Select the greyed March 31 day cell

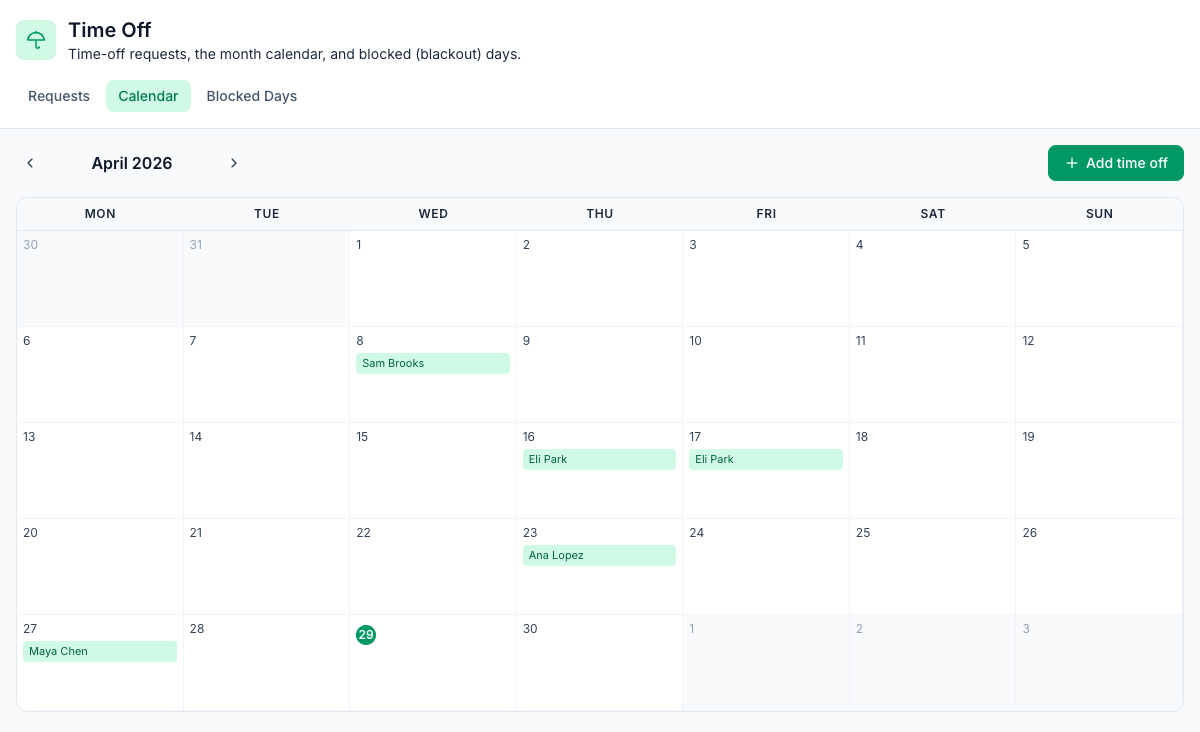pos(267,279)
